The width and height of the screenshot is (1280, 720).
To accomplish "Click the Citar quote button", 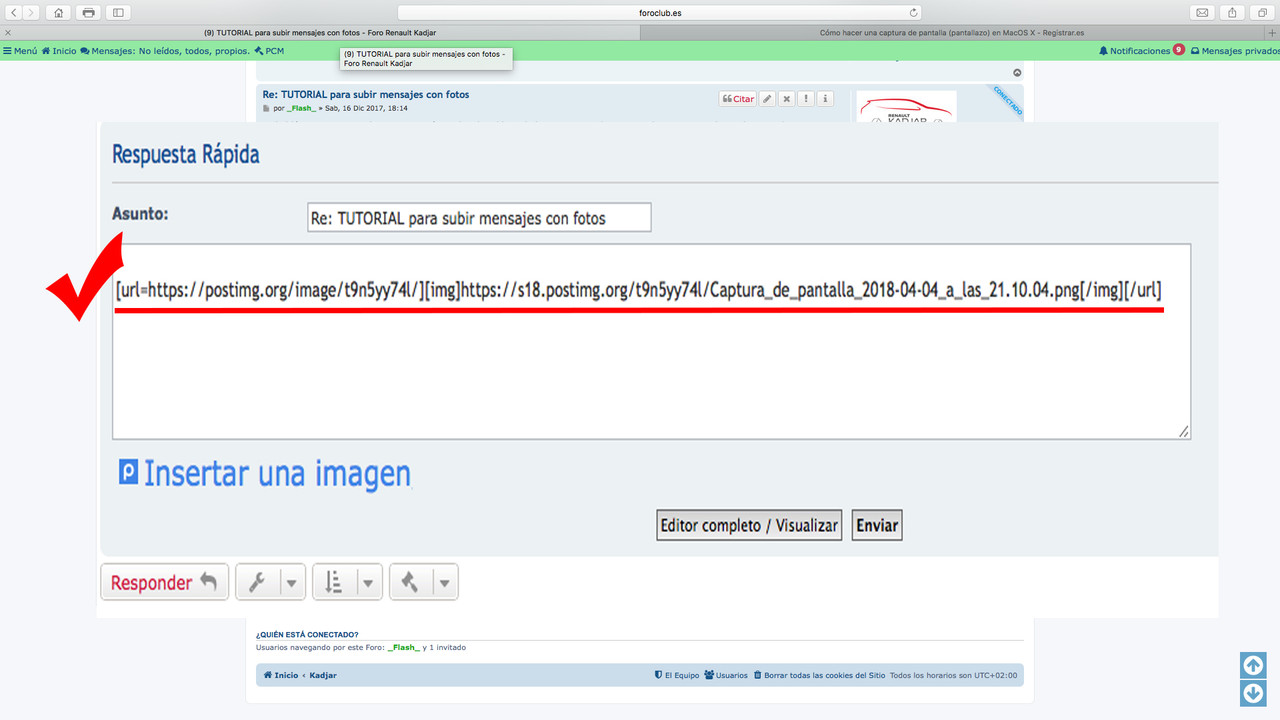I will coord(738,99).
